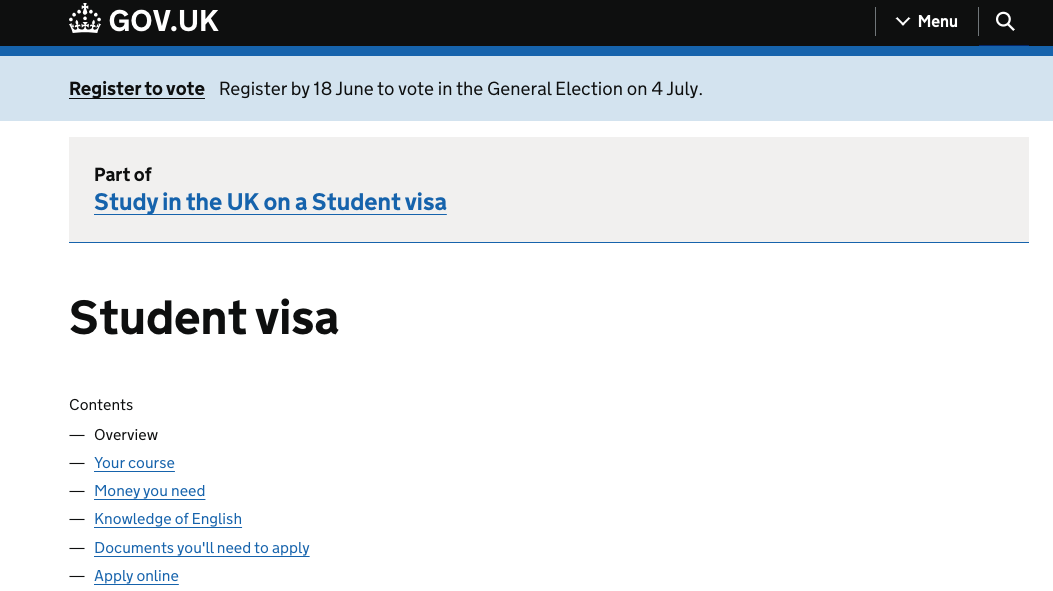Open the Money you need link
The image size is (1053, 591).
click(x=150, y=491)
